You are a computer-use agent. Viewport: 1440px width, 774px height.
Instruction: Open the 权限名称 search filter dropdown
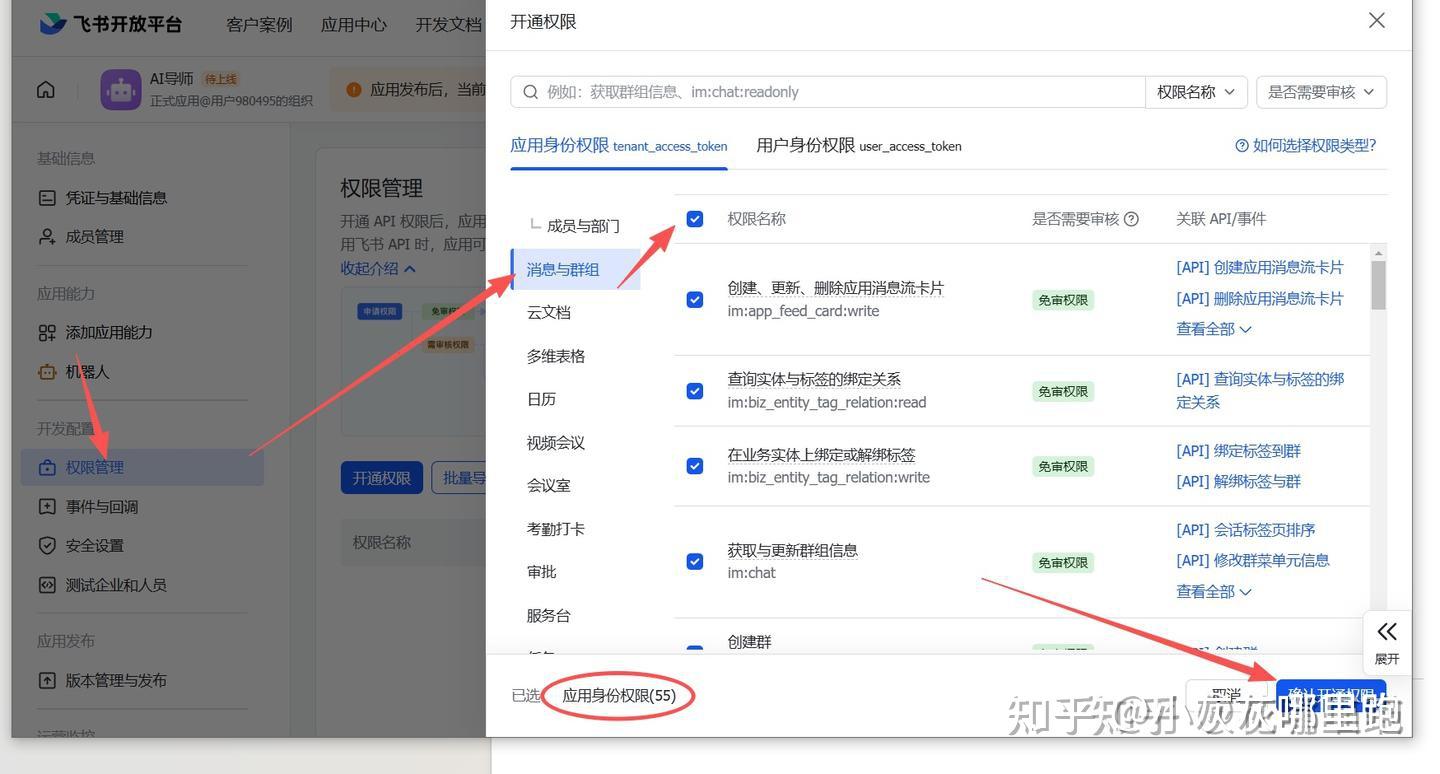pyautogui.click(x=1196, y=92)
